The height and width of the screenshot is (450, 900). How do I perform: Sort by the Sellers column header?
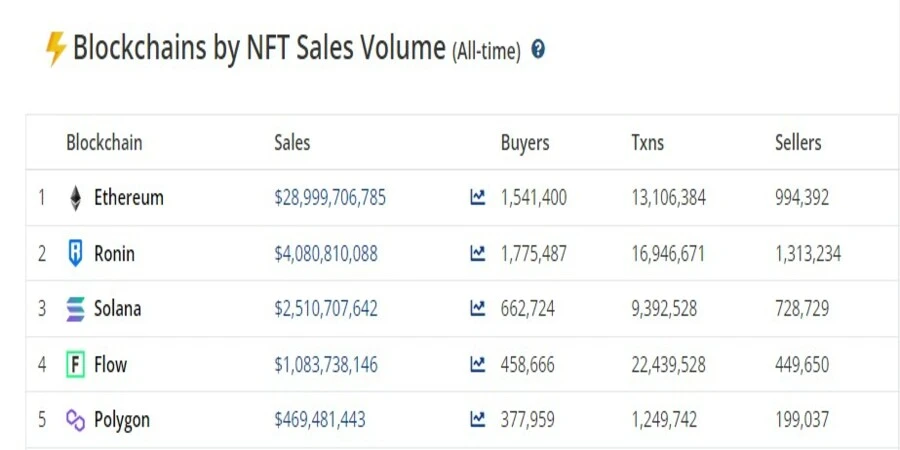(798, 143)
